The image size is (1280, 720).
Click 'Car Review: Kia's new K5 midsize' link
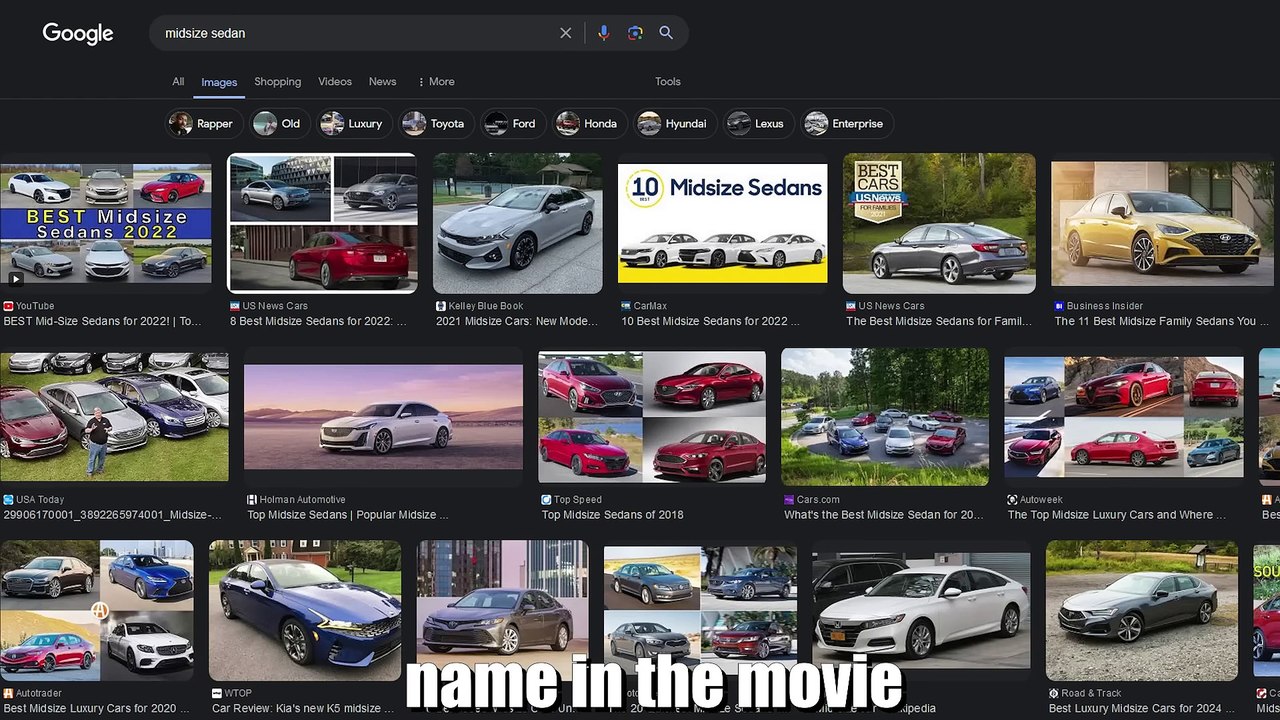click(303, 709)
